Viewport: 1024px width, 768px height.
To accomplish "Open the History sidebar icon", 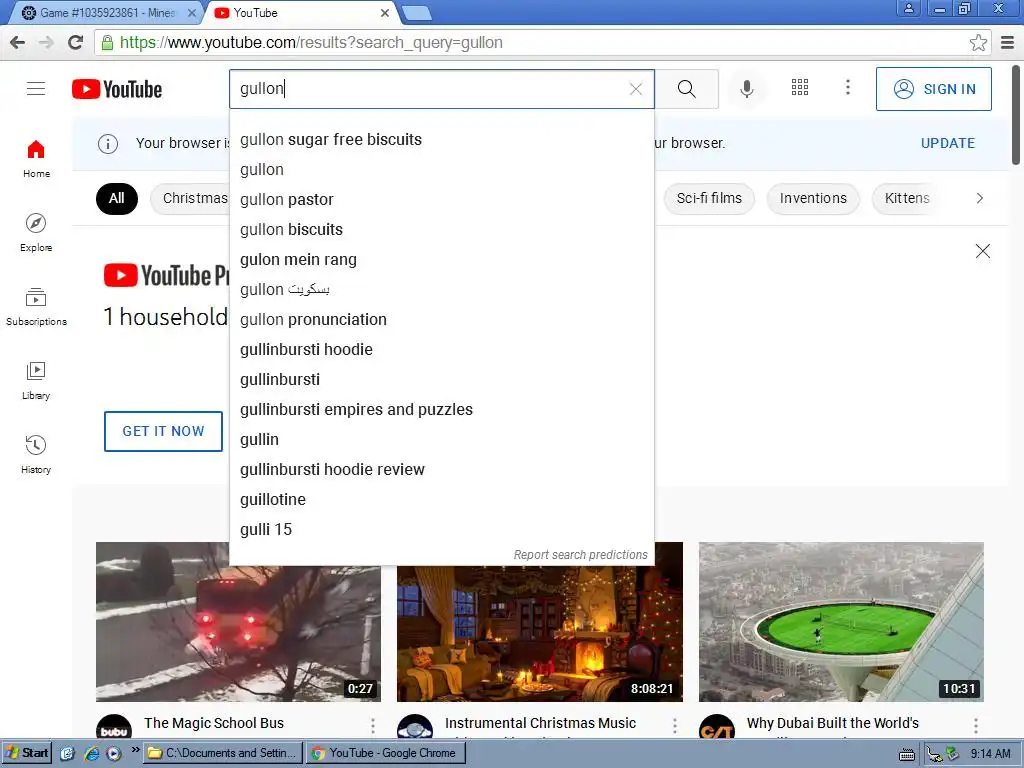I will pos(36,454).
